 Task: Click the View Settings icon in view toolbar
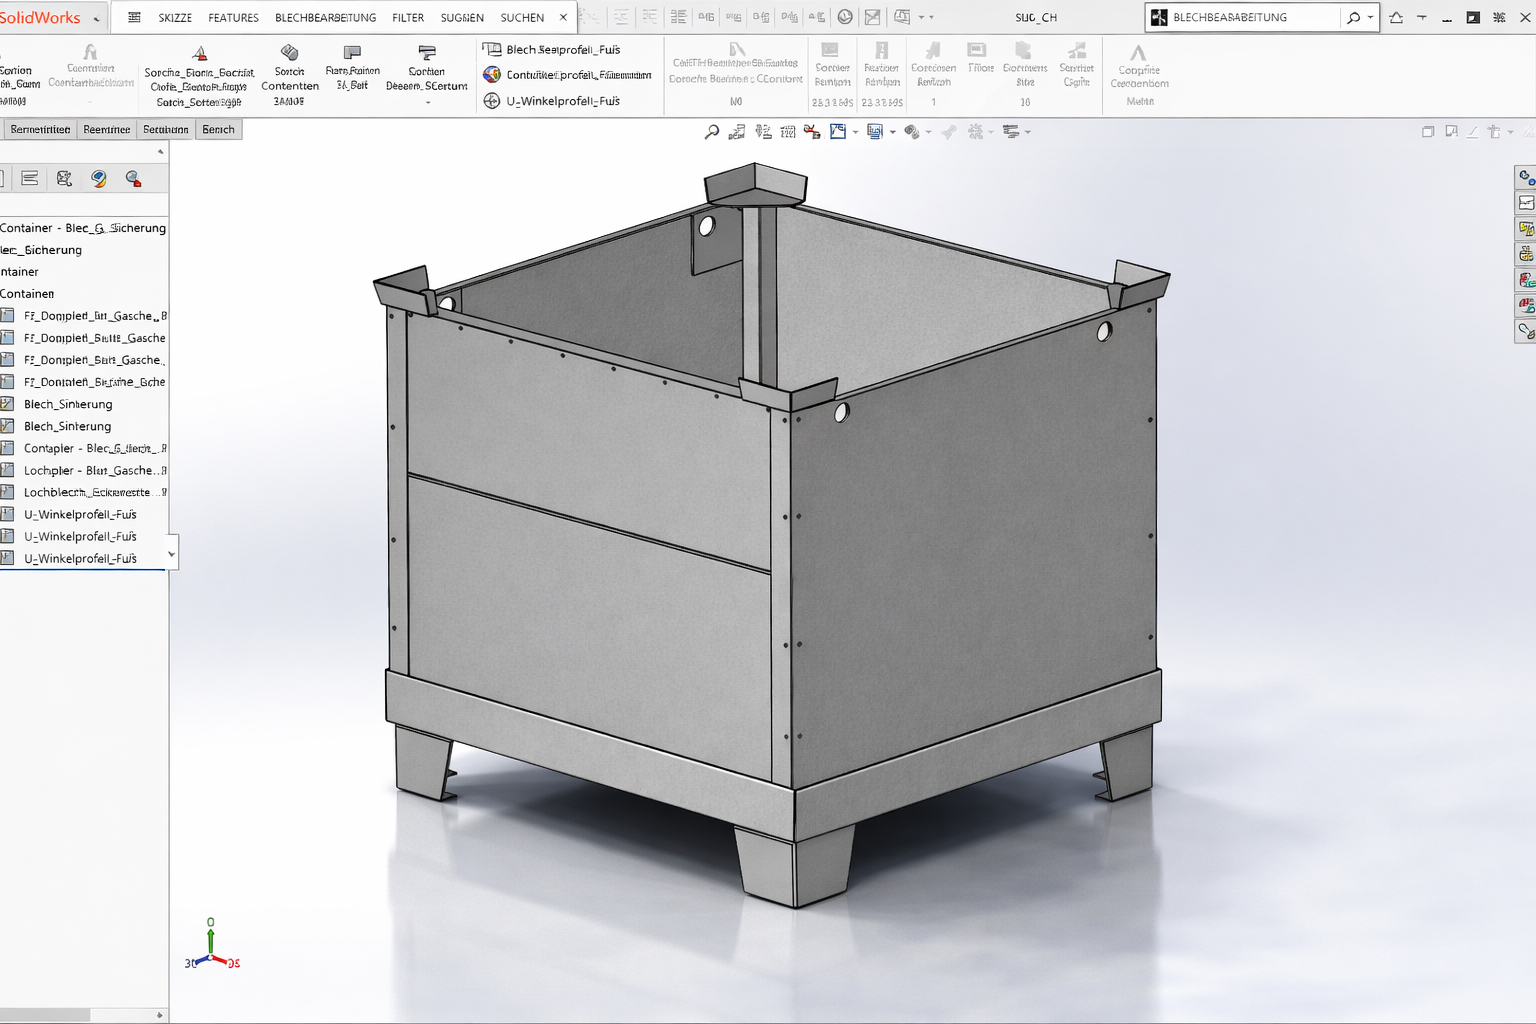pyautogui.click(x=1011, y=131)
